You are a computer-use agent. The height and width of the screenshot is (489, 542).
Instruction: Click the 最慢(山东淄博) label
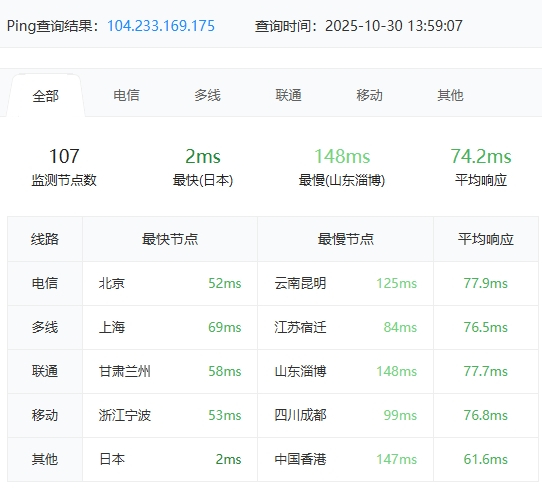click(x=342, y=180)
